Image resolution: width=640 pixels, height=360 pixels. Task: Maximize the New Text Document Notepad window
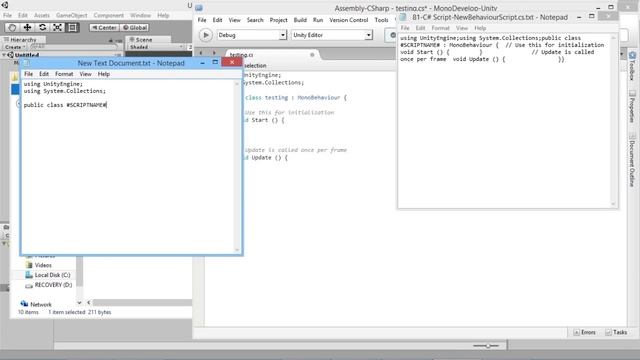[x=215, y=62]
